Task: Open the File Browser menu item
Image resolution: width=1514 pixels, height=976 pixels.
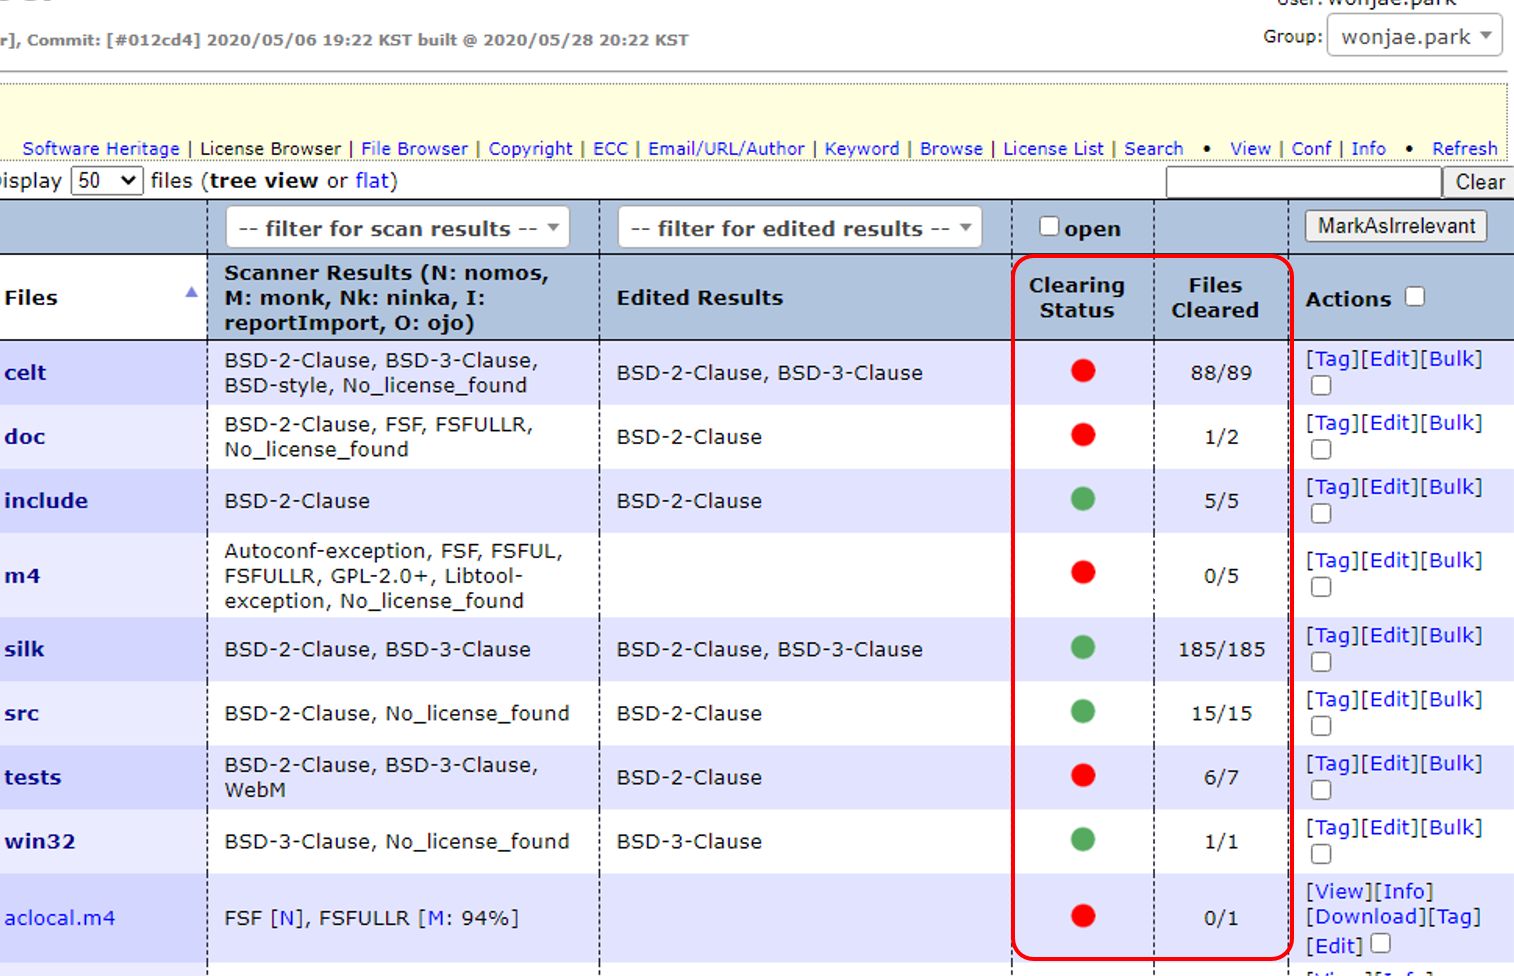Action: tap(414, 148)
